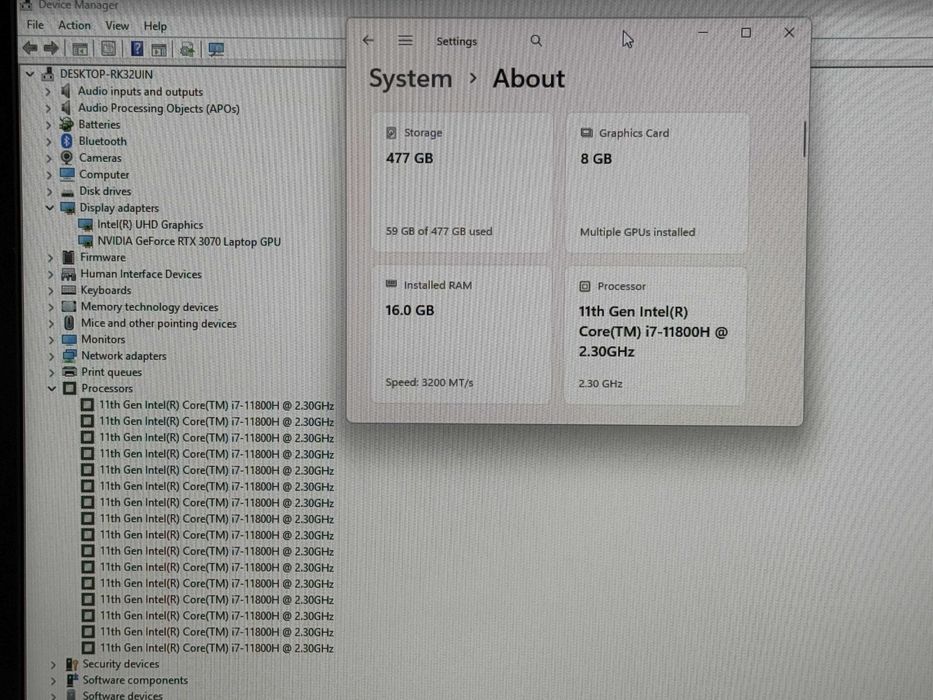Click the Batteries category icon
933x700 pixels.
point(67,124)
